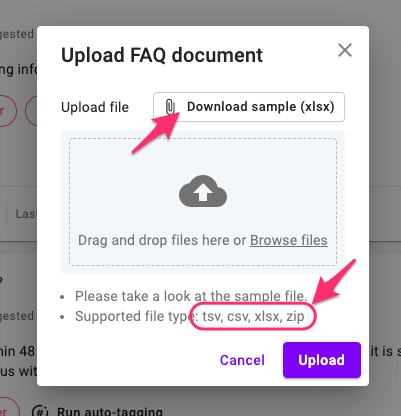
Task: Click the Upload FAQ document title
Action: point(162,55)
